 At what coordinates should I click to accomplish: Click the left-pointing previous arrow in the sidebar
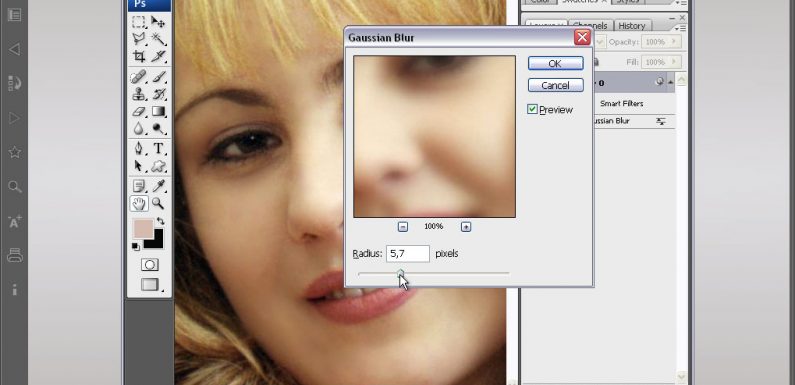15,49
